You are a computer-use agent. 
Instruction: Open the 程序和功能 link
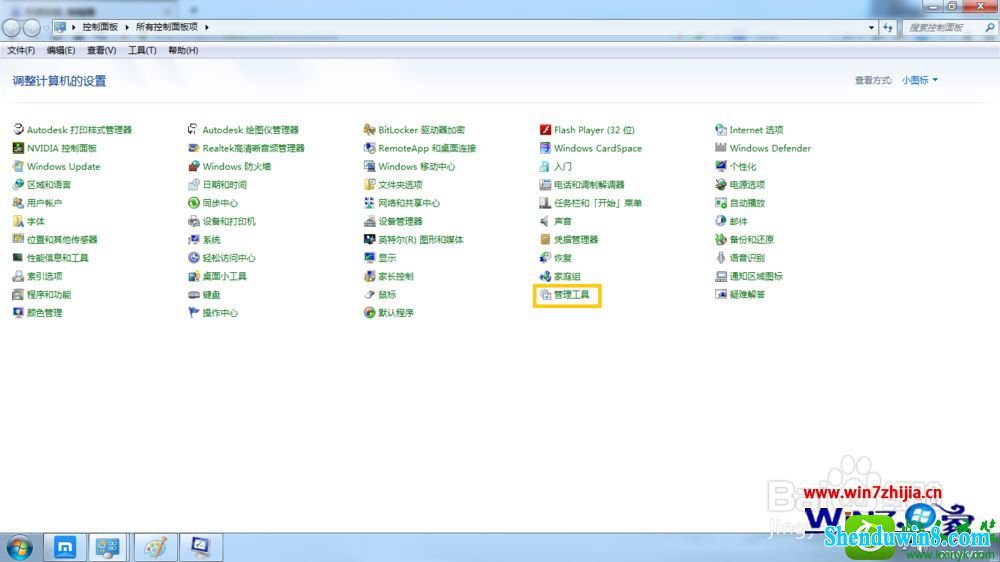(x=48, y=295)
